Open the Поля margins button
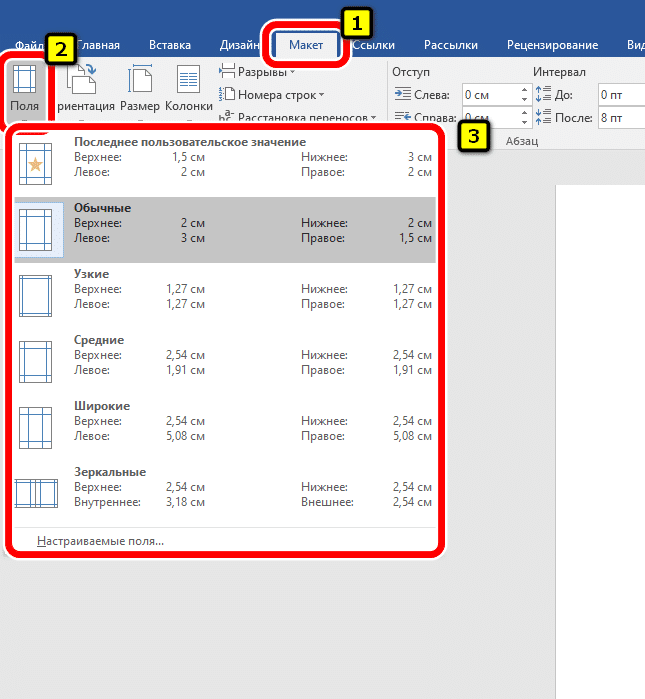The height and width of the screenshot is (699, 645). [24, 91]
